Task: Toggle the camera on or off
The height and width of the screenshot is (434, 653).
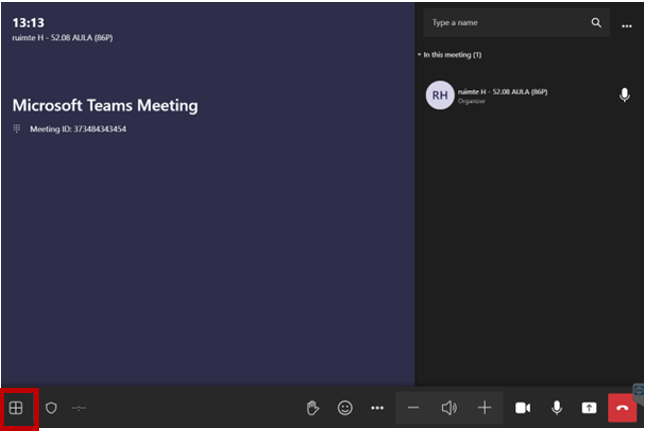Action: point(523,408)
